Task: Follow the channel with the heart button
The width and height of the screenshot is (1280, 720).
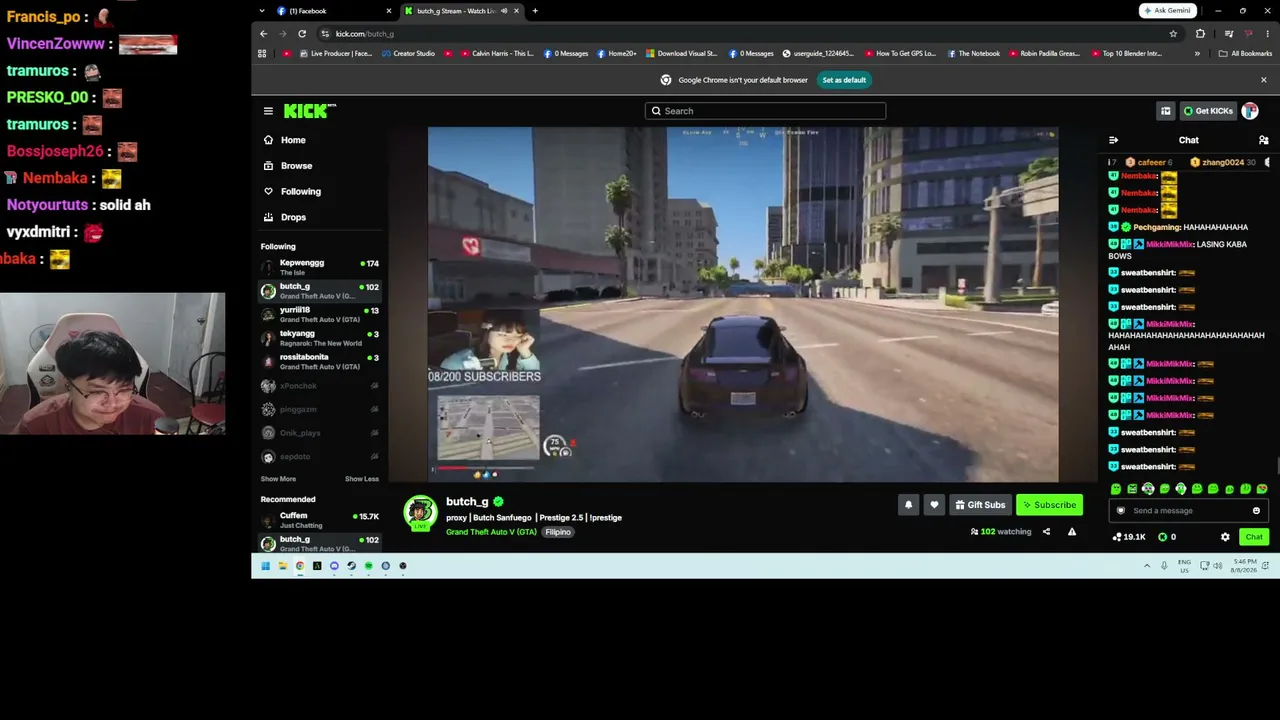Action: click(x=934, y=505)
